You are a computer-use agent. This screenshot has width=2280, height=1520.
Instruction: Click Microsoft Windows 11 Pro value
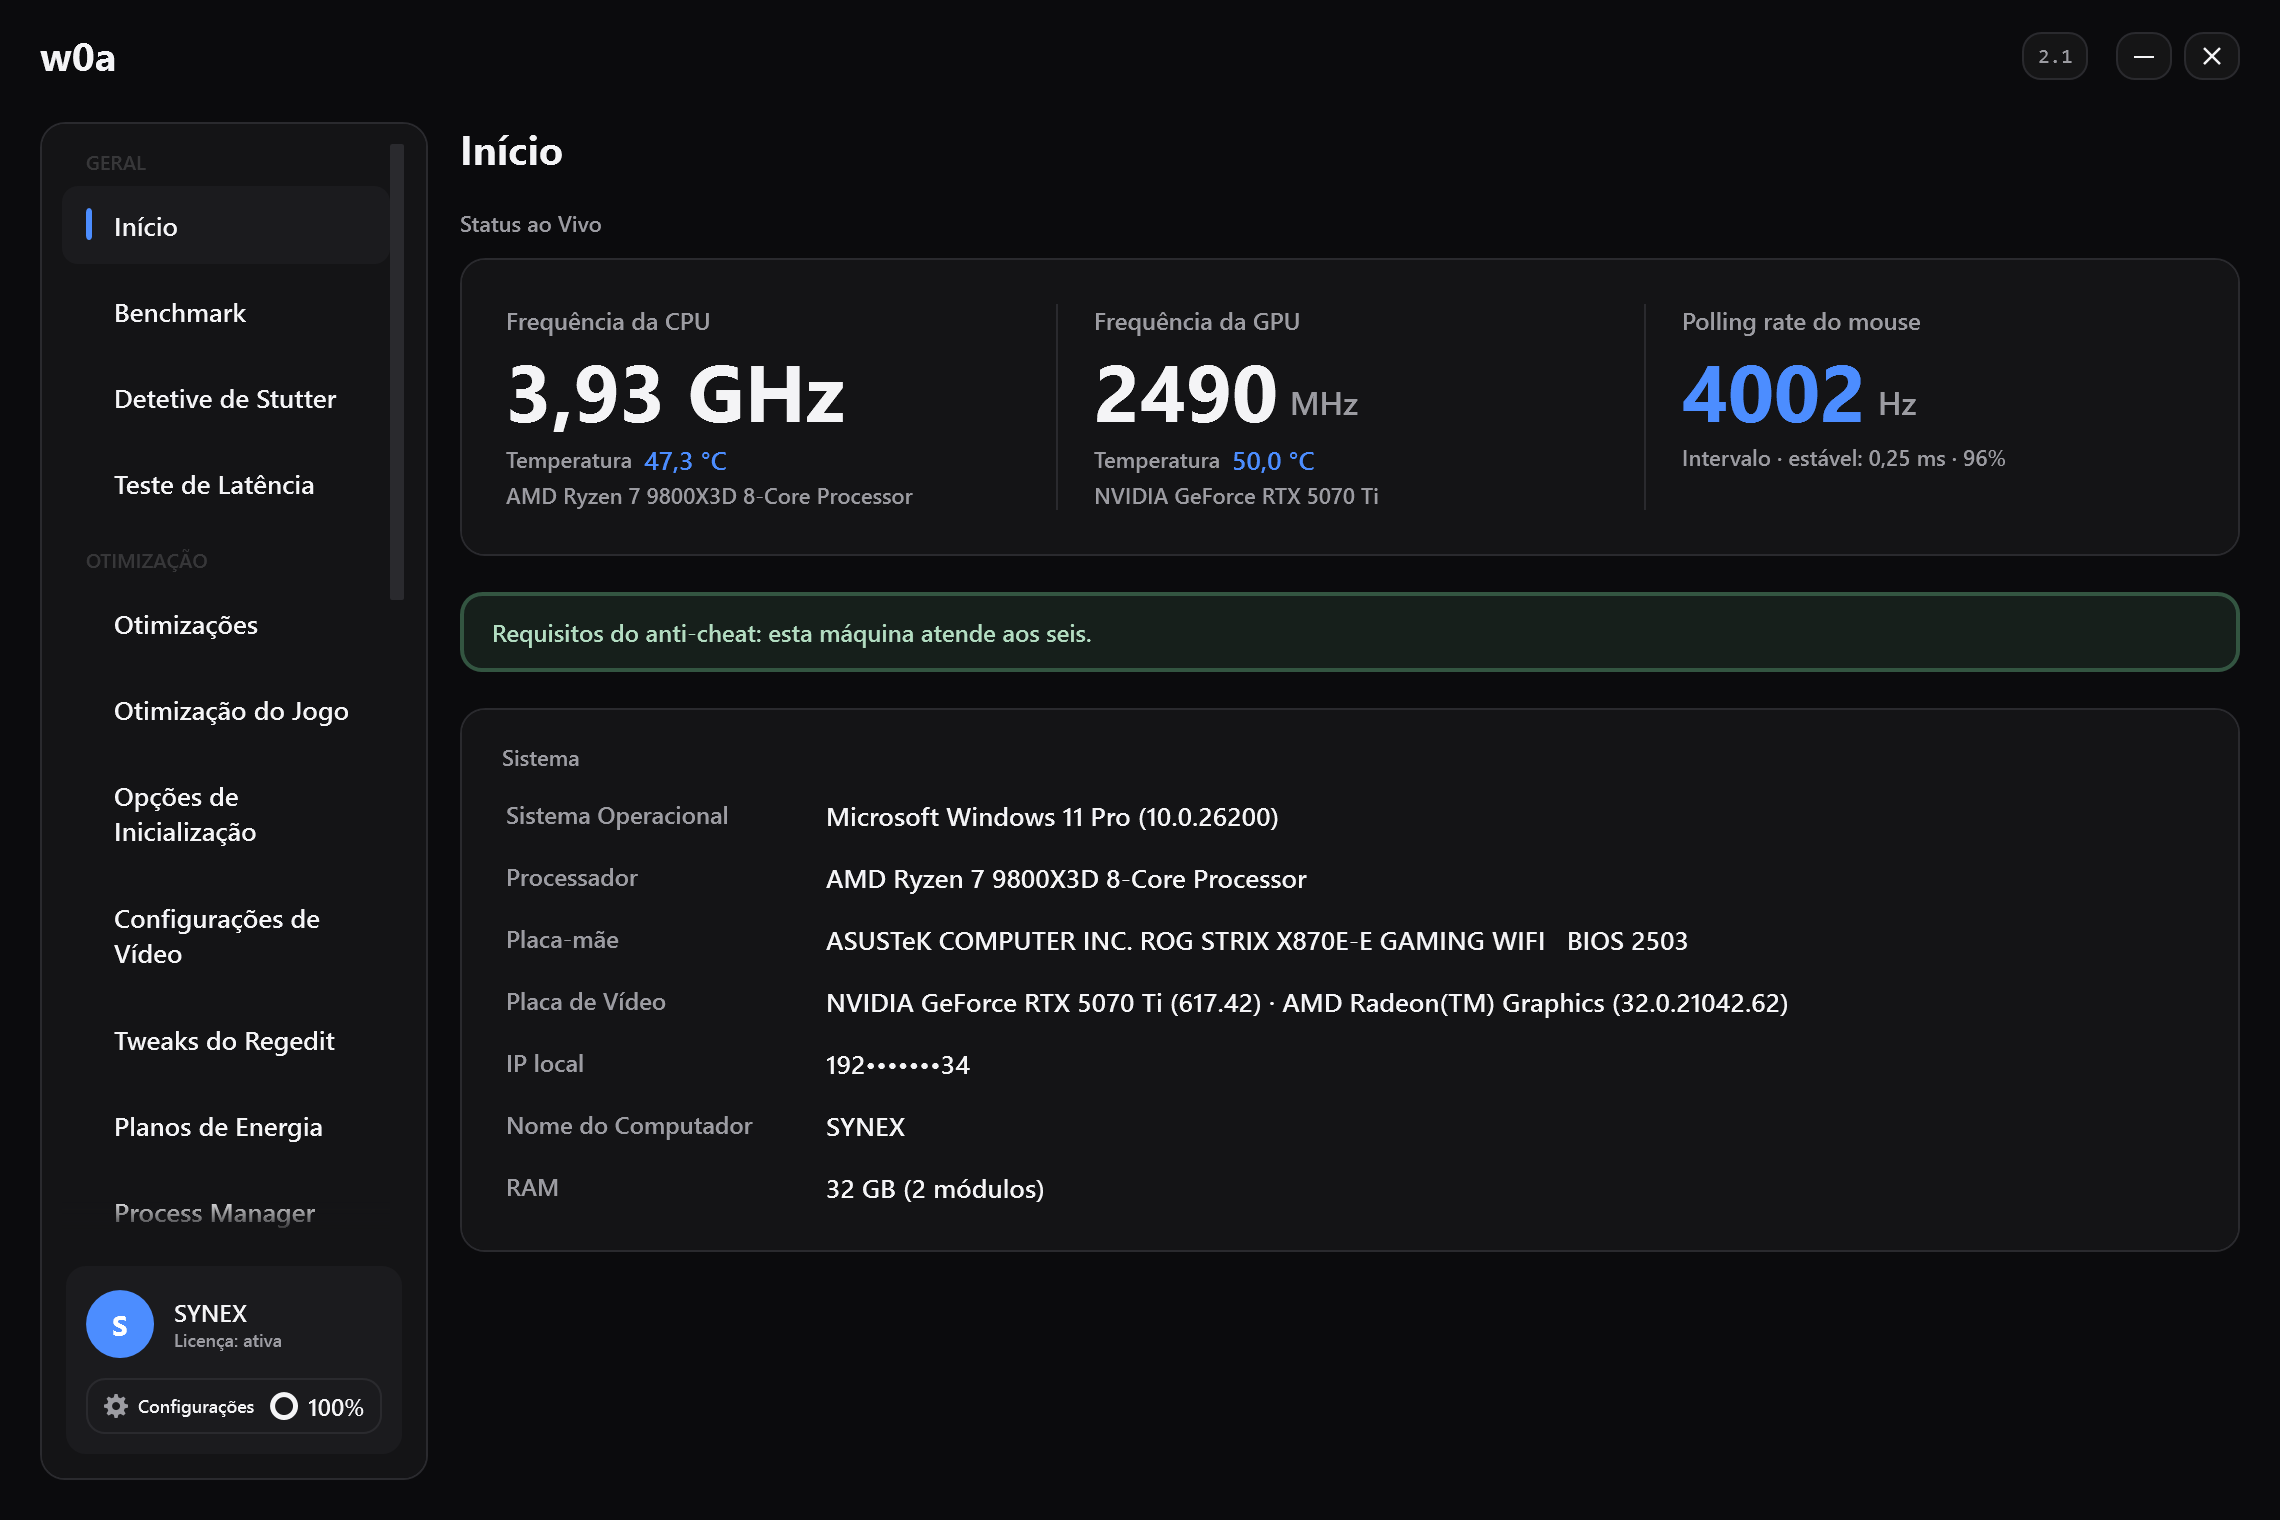[x=1052, y=817]
